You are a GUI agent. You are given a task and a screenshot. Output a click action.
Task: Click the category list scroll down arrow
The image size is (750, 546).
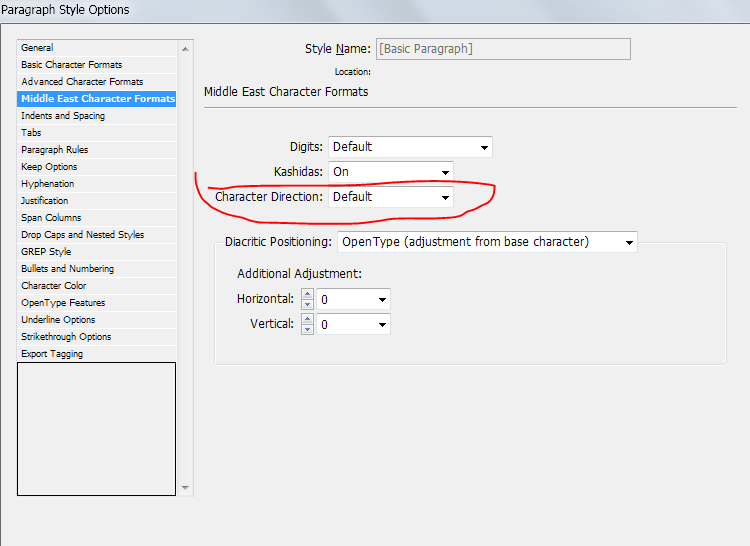tap(185, 488)
